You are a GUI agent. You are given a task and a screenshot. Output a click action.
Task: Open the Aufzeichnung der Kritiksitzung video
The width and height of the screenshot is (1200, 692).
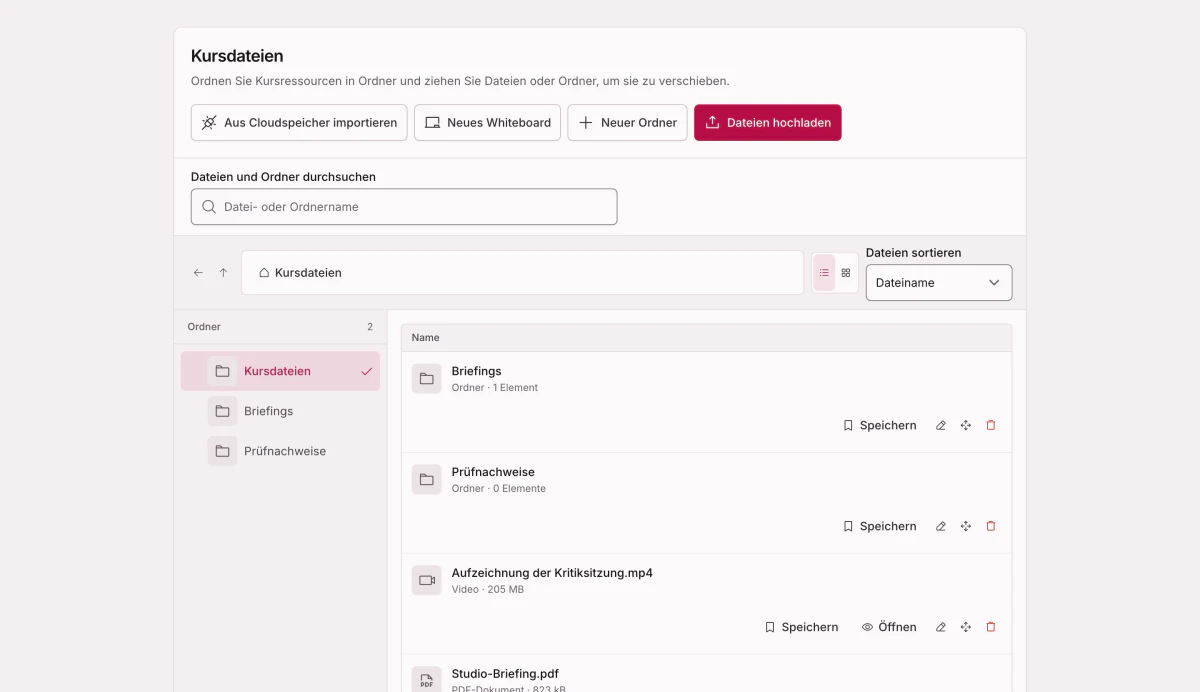tap(889, 628)
